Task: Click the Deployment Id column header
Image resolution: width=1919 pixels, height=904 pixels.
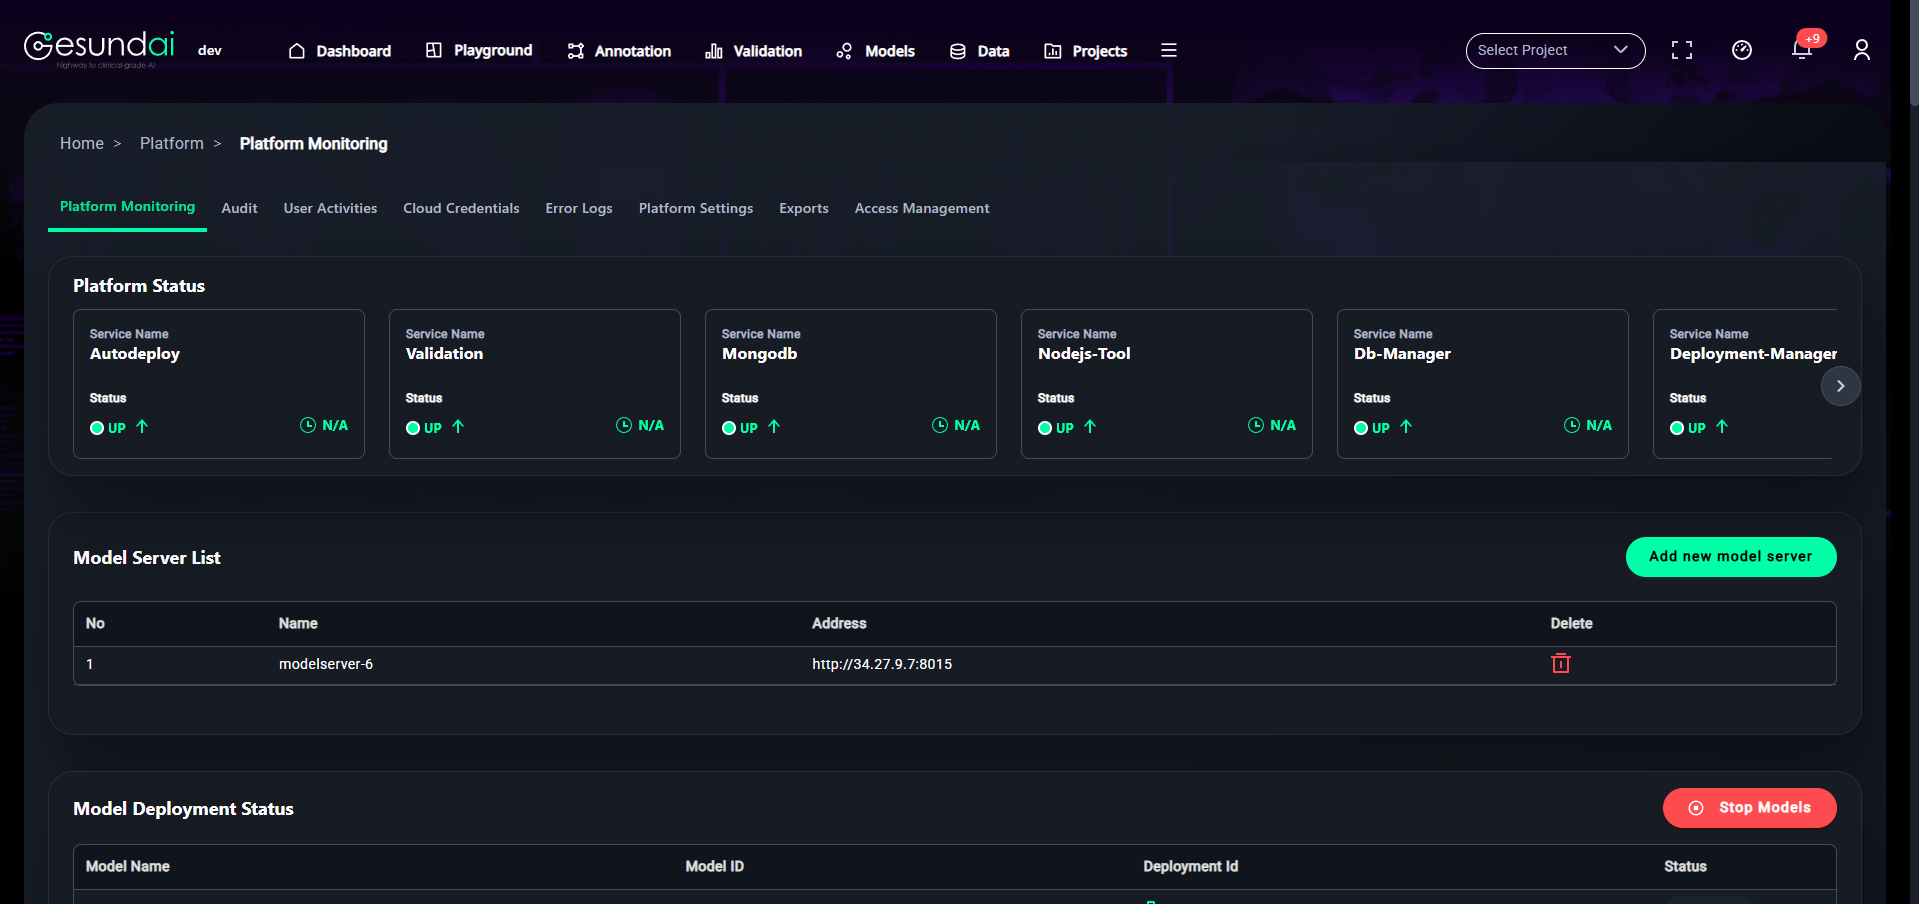Action: point(1191,866)
